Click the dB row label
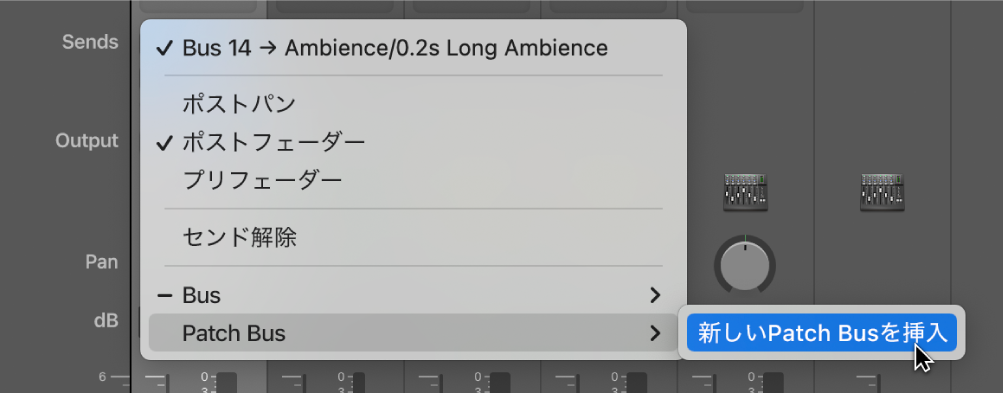 pyautogui.click(x=106, y=320)
